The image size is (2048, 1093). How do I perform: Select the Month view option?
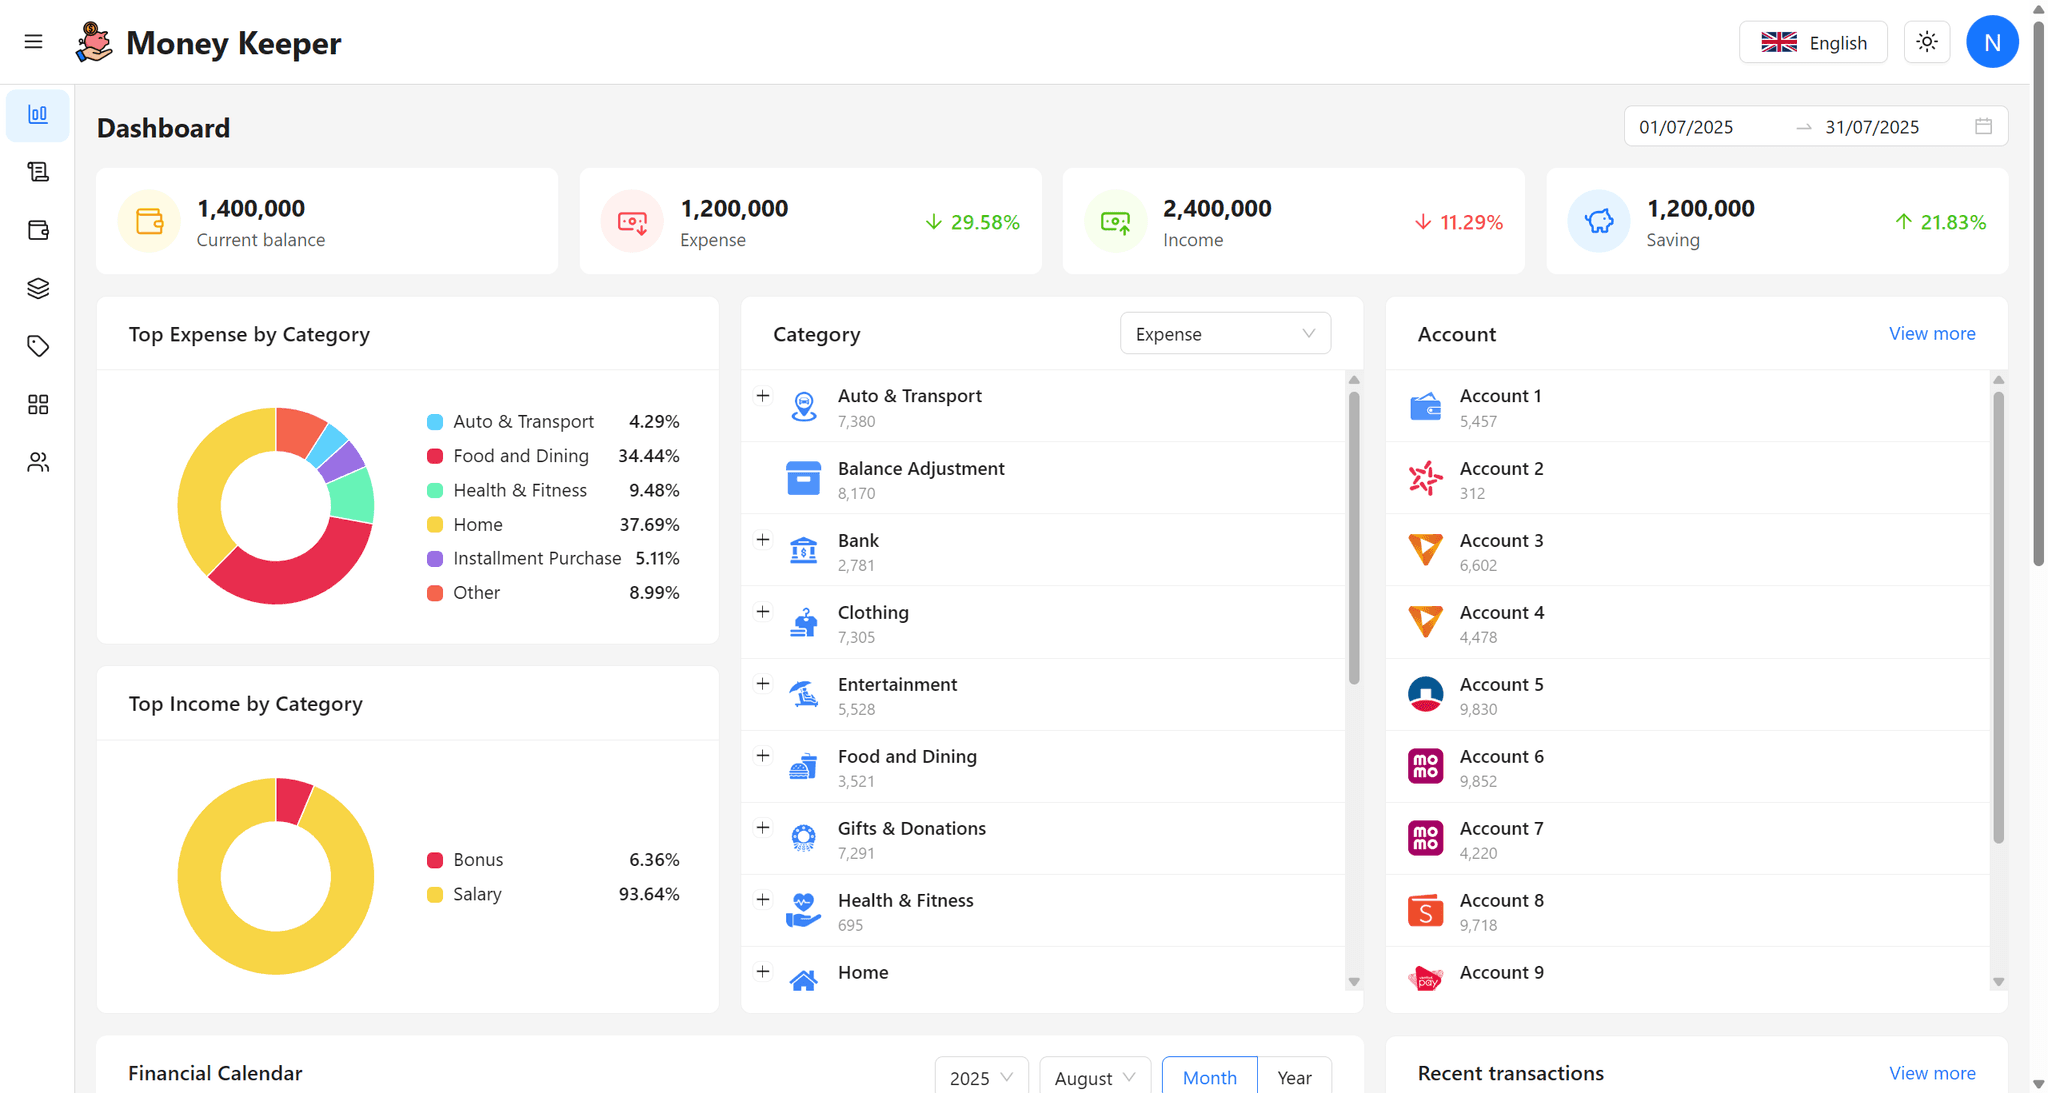[x=1209, y=1077]
